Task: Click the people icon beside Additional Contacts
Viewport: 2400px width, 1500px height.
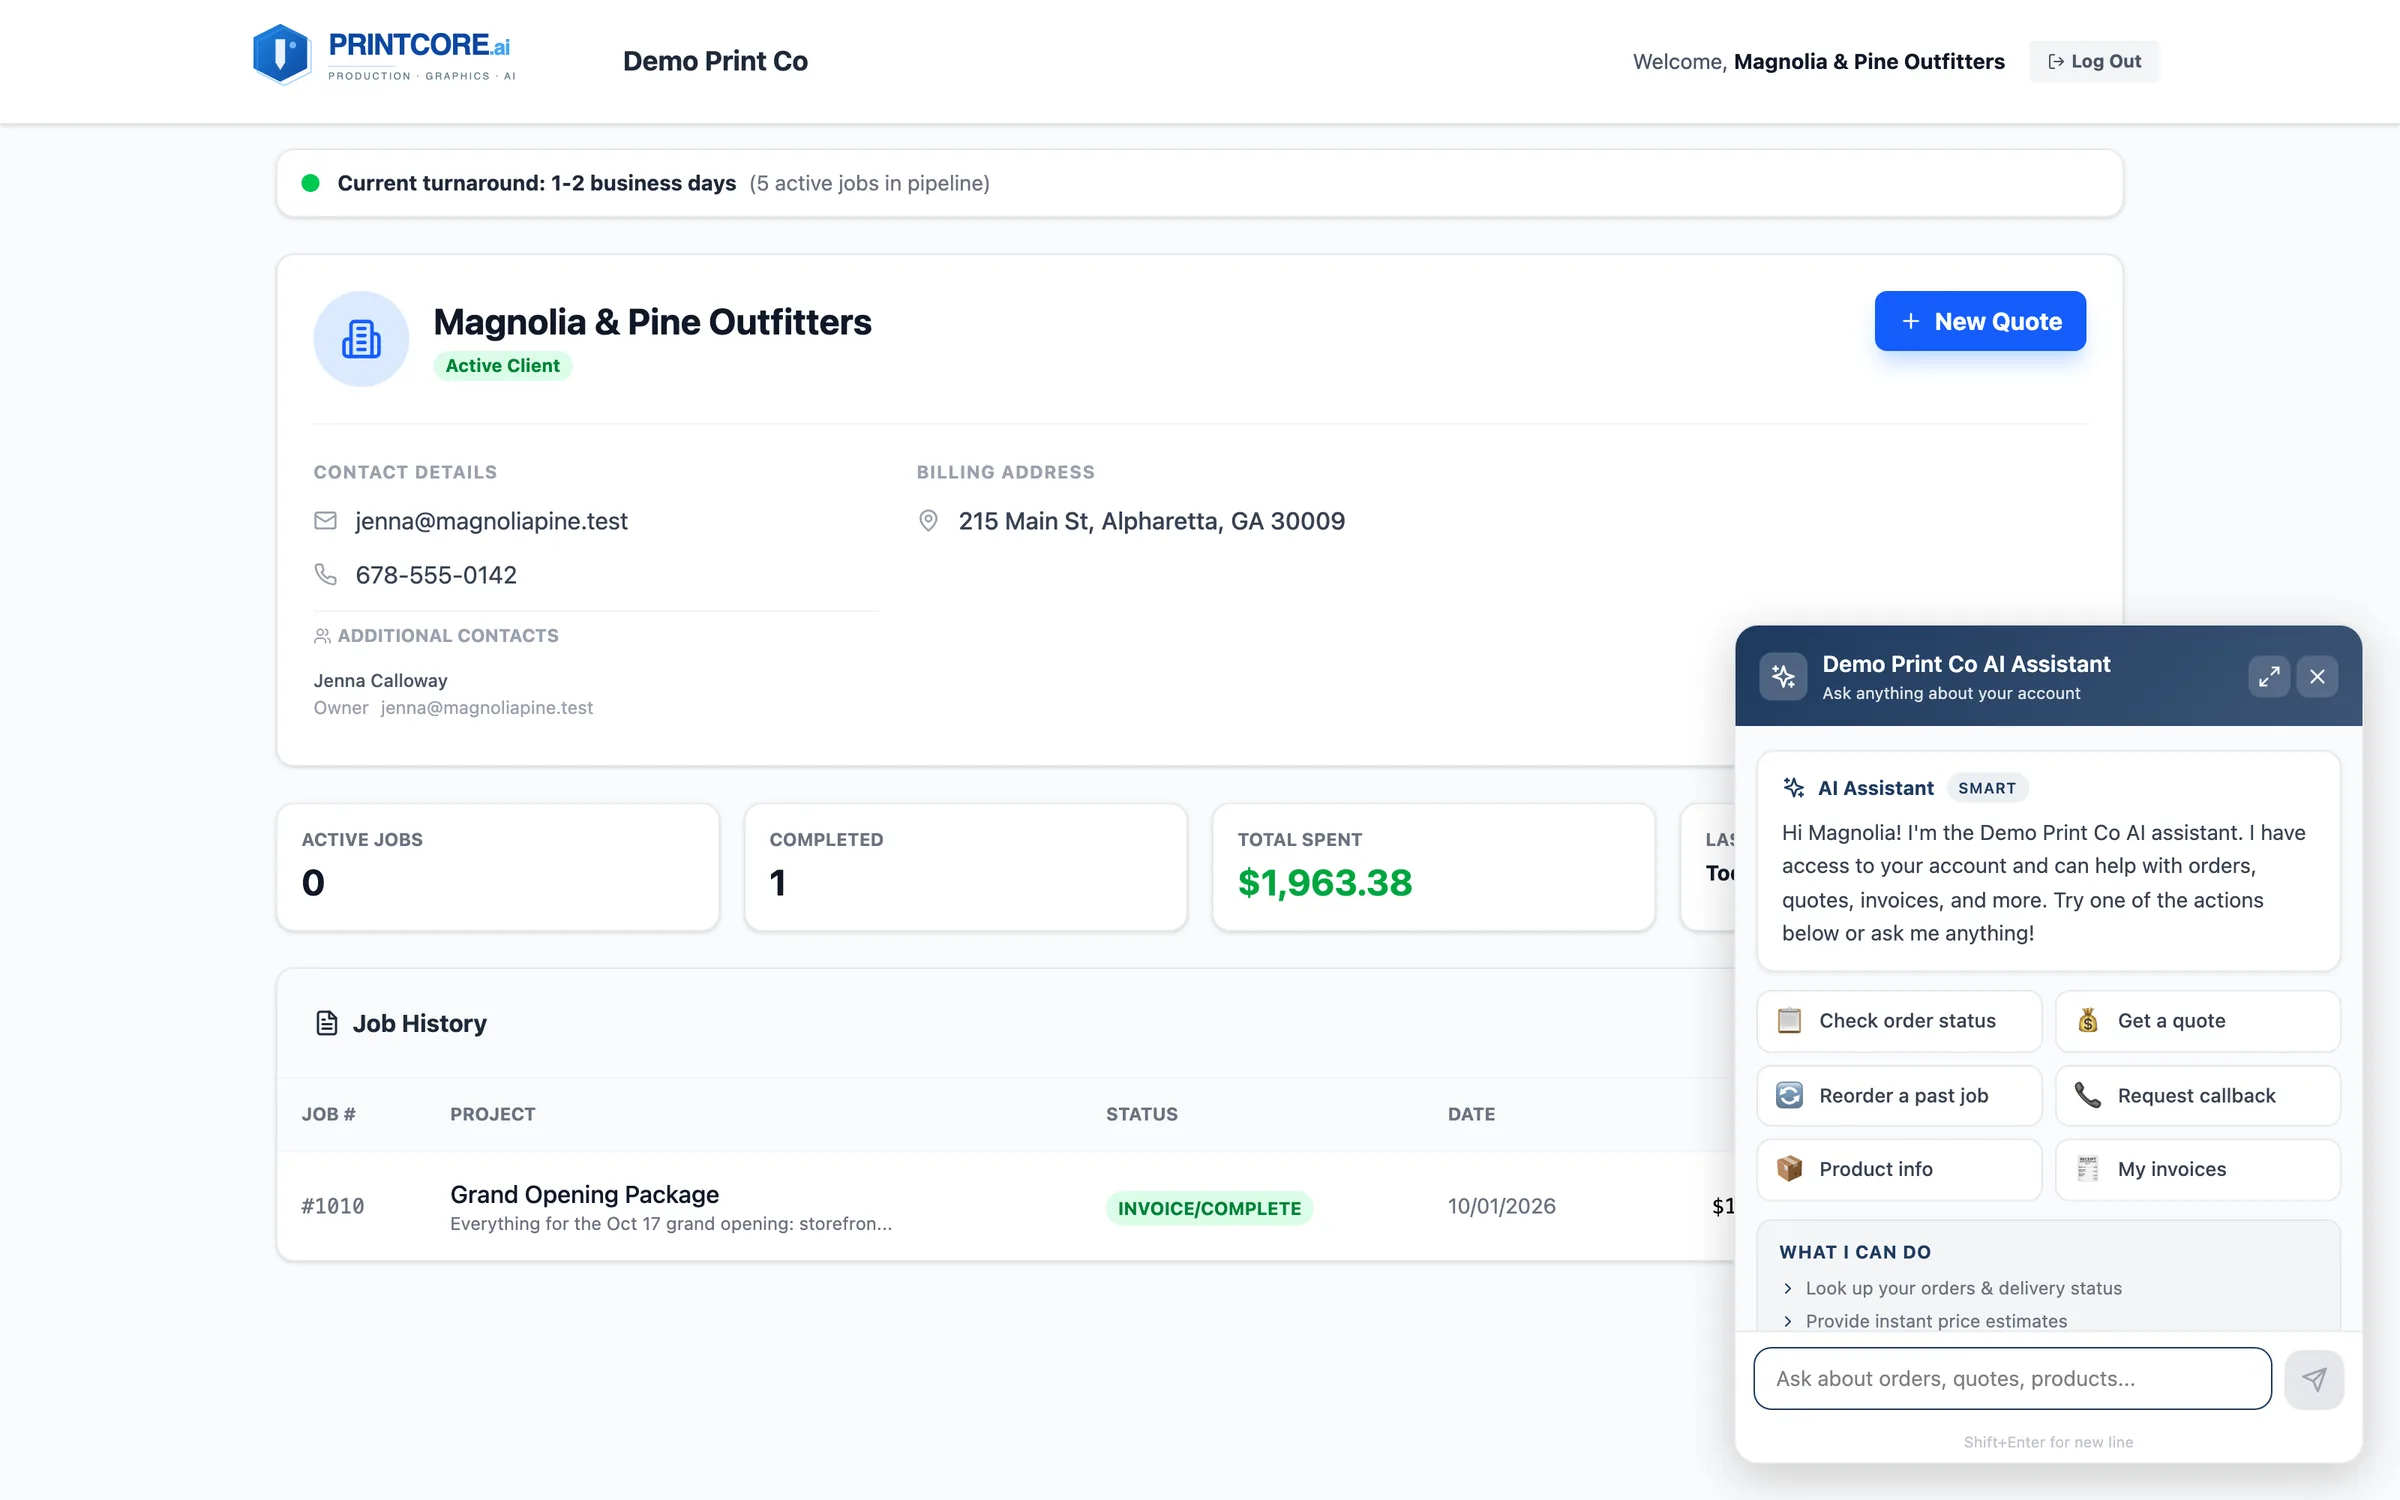Action: click(x=322, y=636)
